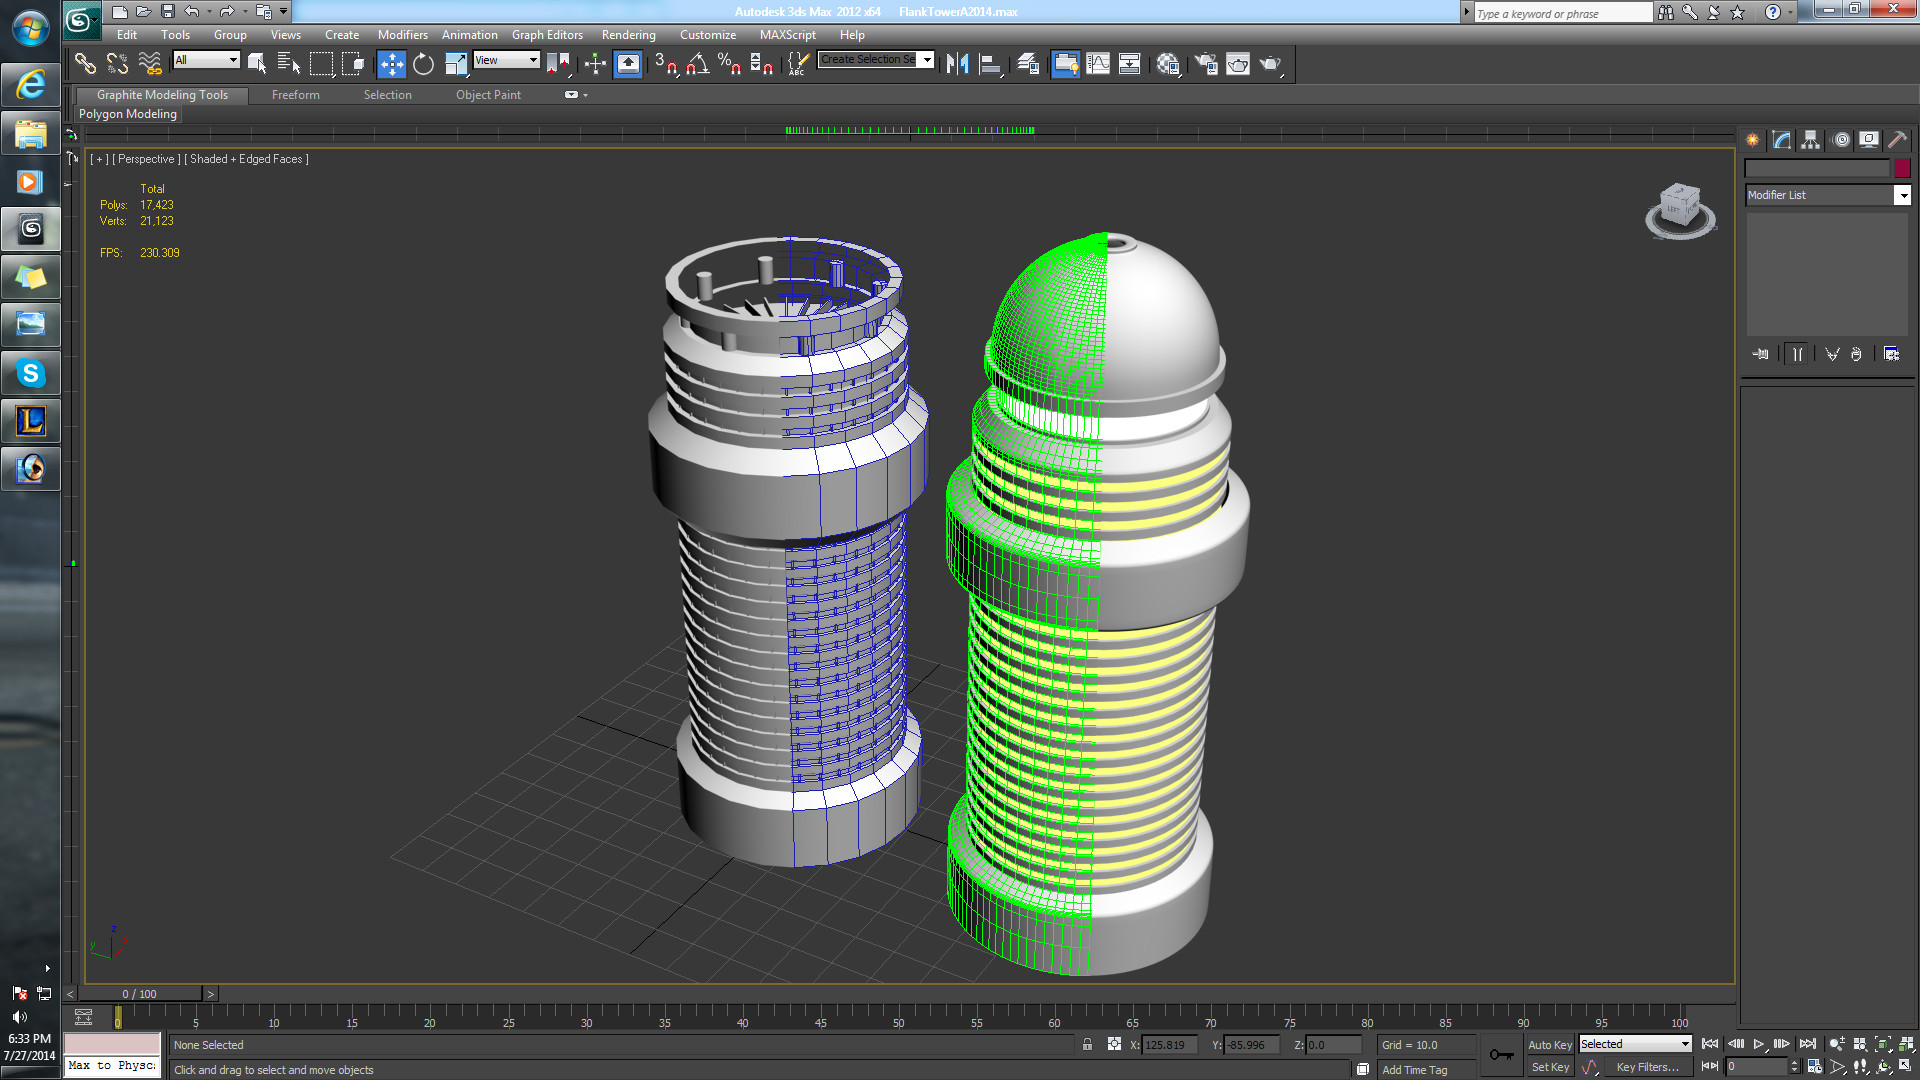The image size is (1920, 1080).
Task: Choose the Rectangular Selection Region tool
Action: 321,64
